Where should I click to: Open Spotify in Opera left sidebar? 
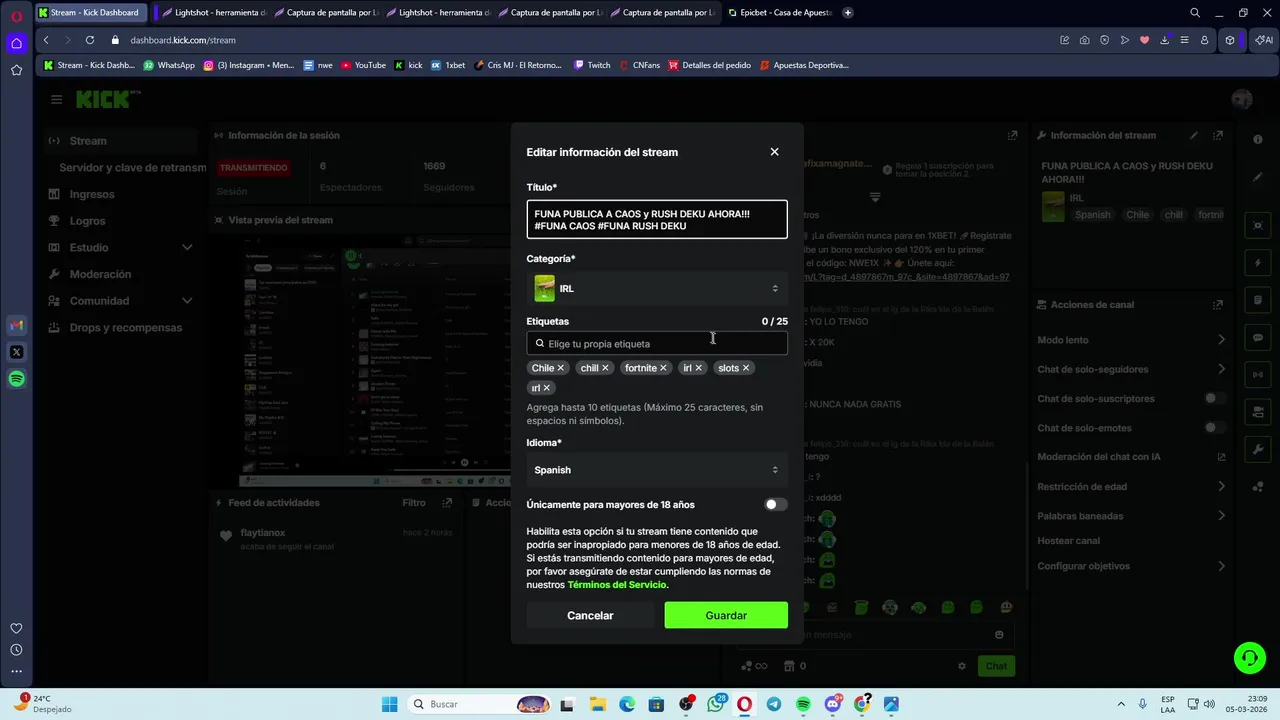[16, 379]
